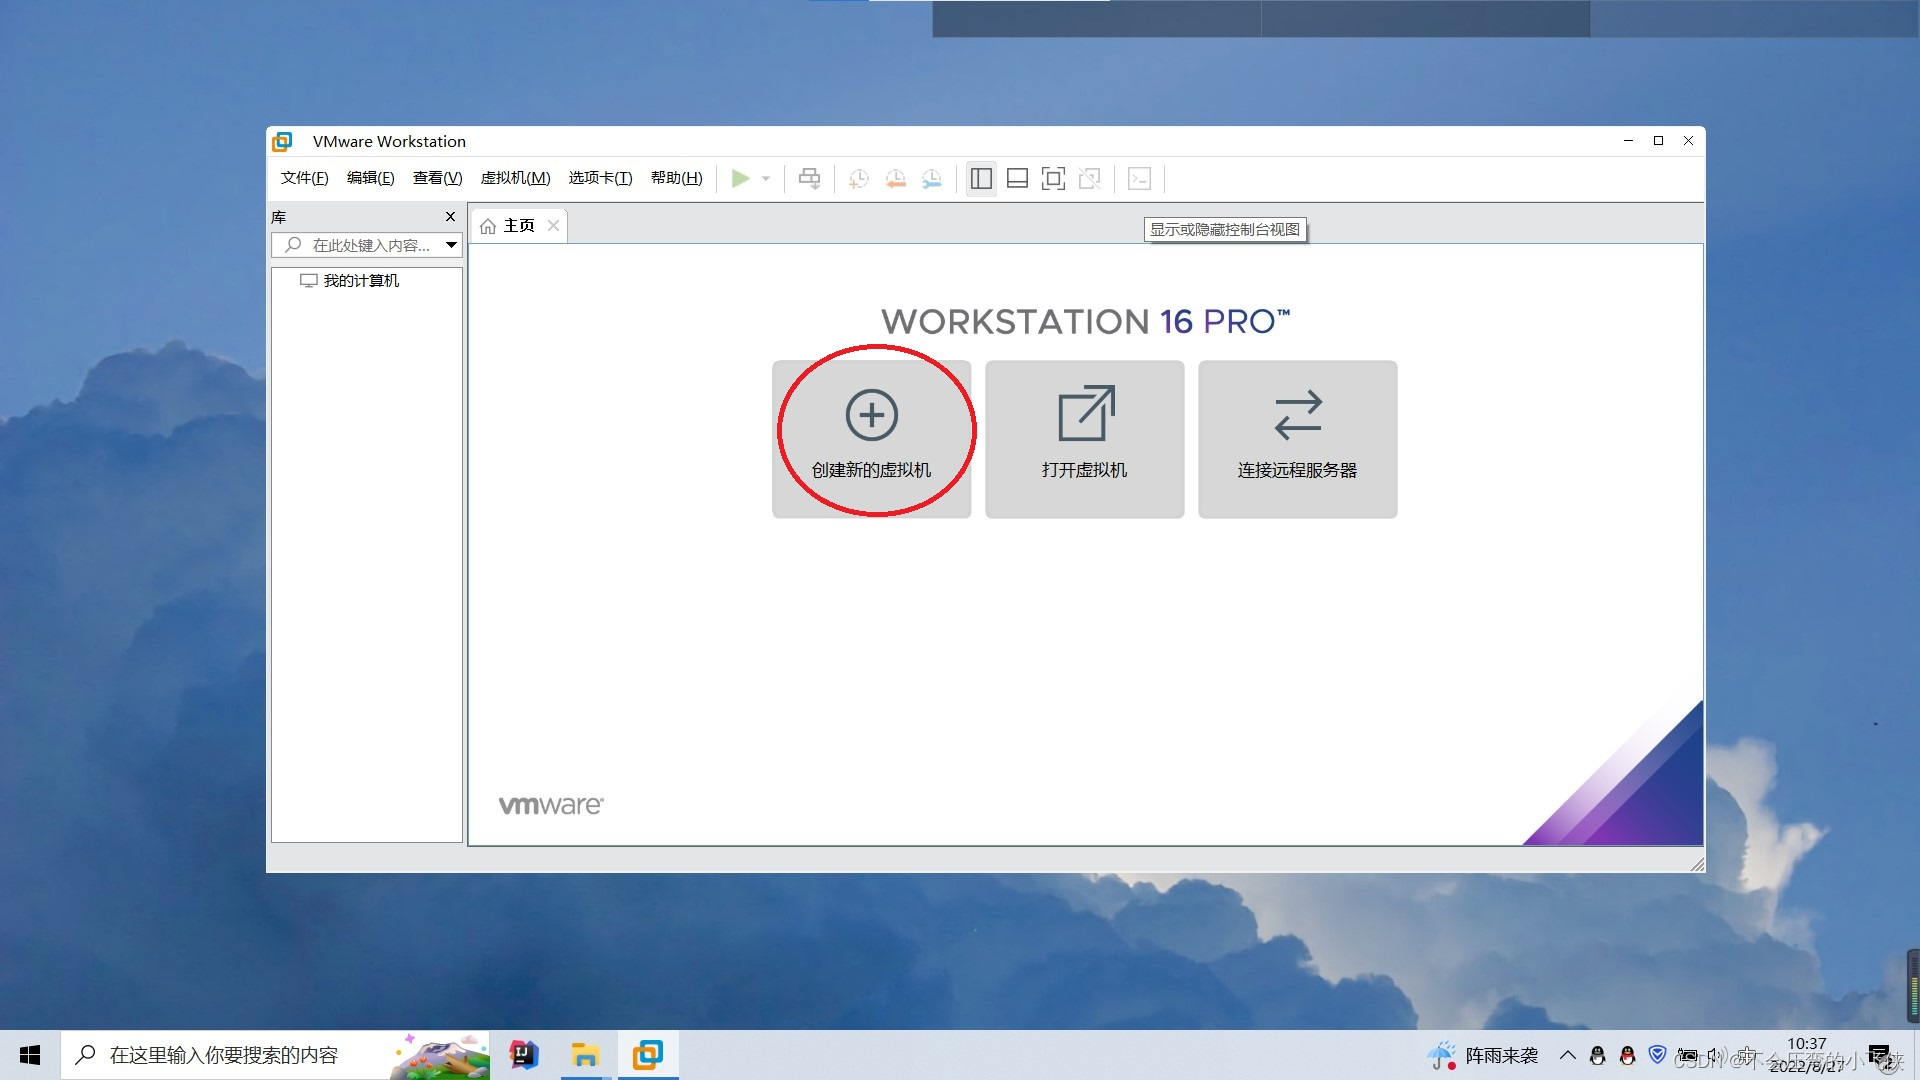The image size is (1920, 1080).
Task: Click the revert to snapshot icon
Action: [x=895, y=179]
